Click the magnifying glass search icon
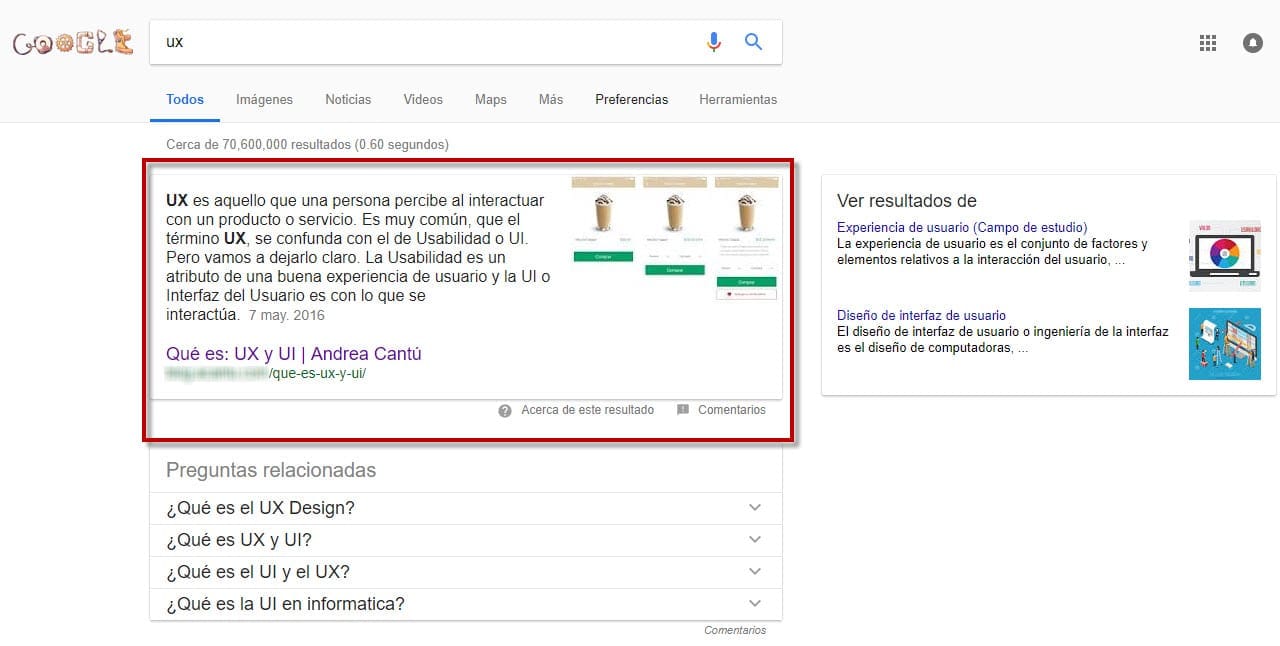 point(753,42)
